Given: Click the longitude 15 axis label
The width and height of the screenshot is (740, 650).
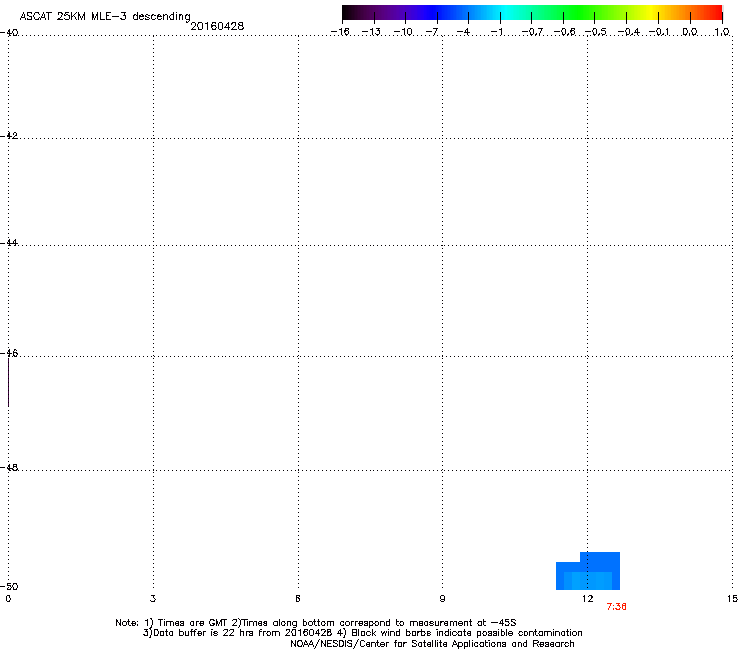Looking at the screenshot, I should click(732, 599).
